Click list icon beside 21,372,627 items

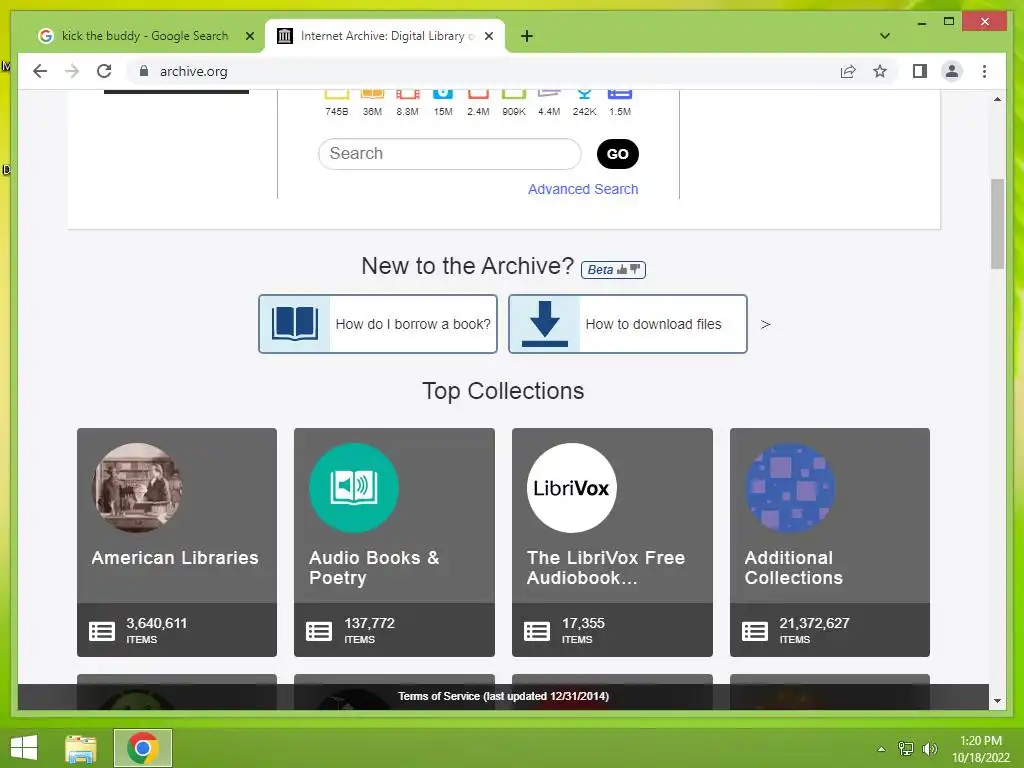click(755, 631)
